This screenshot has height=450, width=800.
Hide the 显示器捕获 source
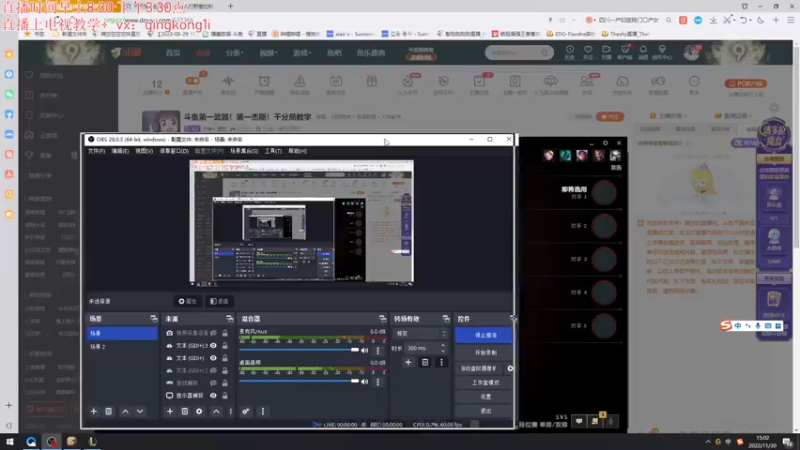(213, 395)
